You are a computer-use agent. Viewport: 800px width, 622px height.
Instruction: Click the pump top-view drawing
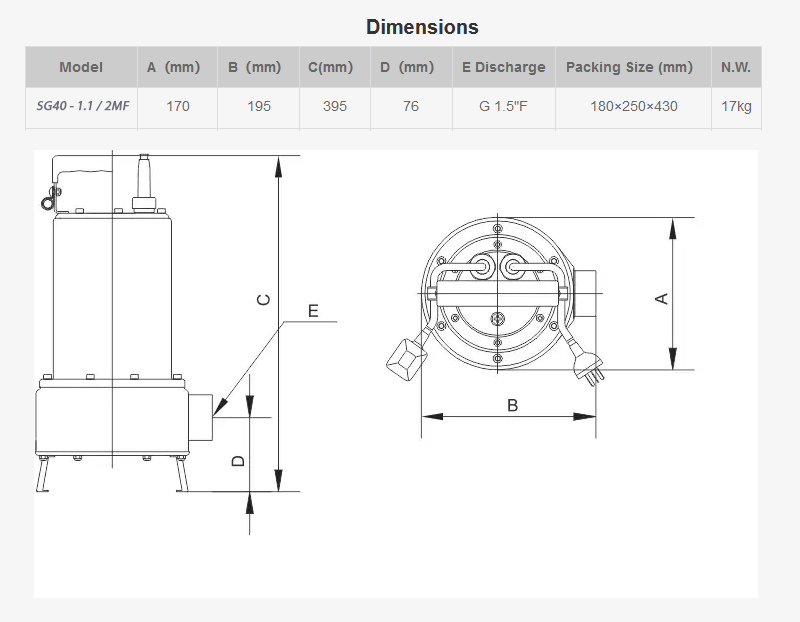coord(496,299)
